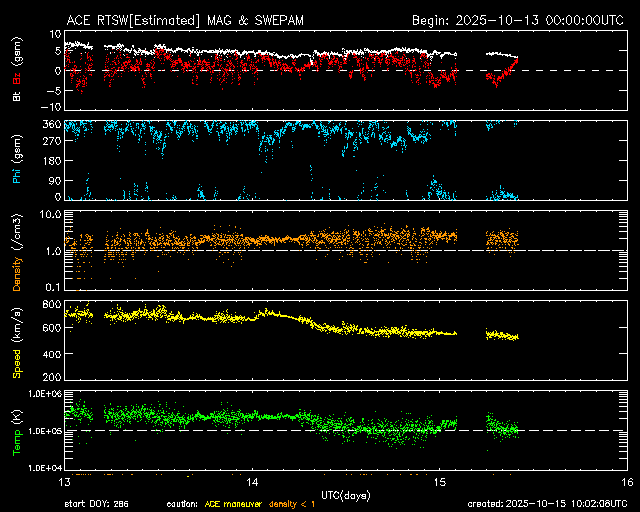Click the Speed (km/s) axis label
640x512 pixels.
[x=16, y=341]
